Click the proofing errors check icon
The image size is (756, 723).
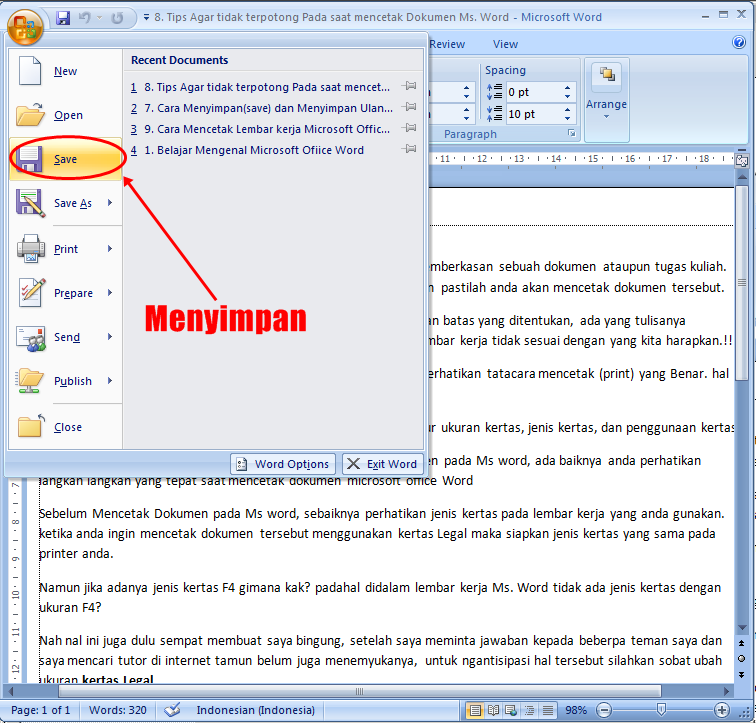pyautogui.click(x=172, y=710)
